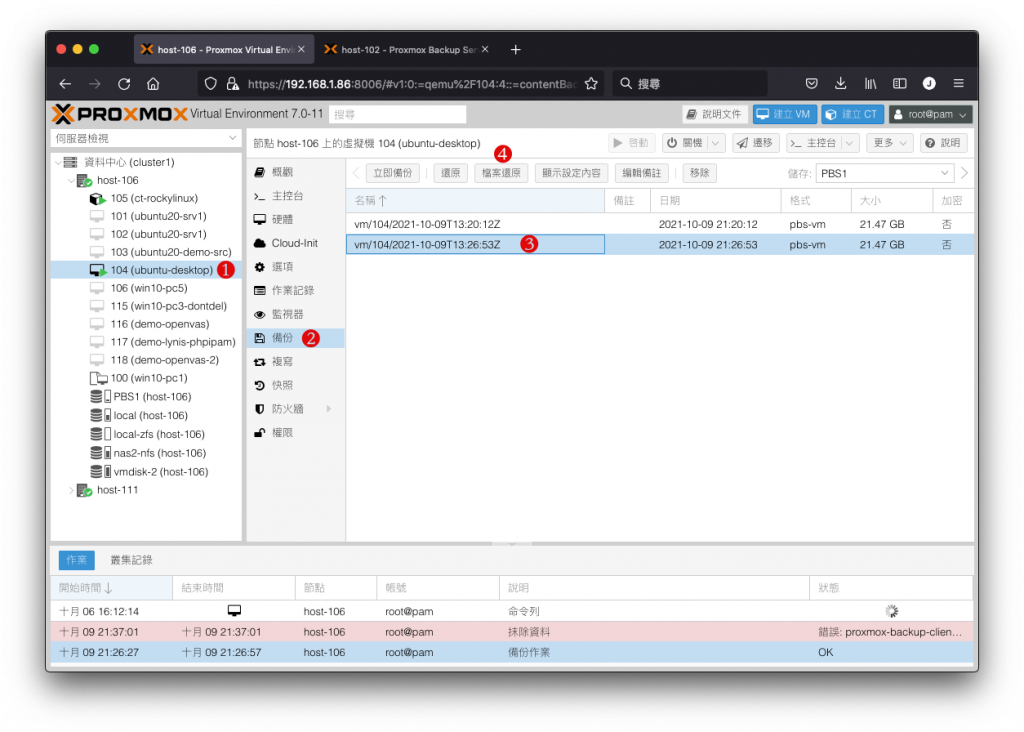Open the 選項 options section
Screen dimensions: 1024x732
click(x=295, y=266)
